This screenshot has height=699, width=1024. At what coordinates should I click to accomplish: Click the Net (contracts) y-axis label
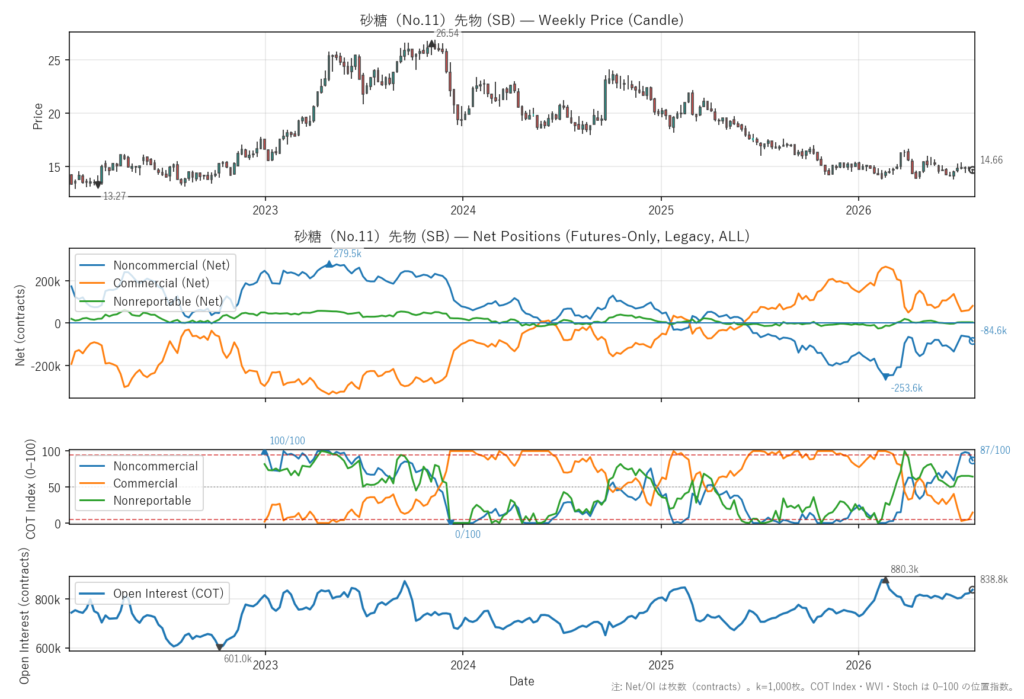pyautogui.click(x=20, y=325)
